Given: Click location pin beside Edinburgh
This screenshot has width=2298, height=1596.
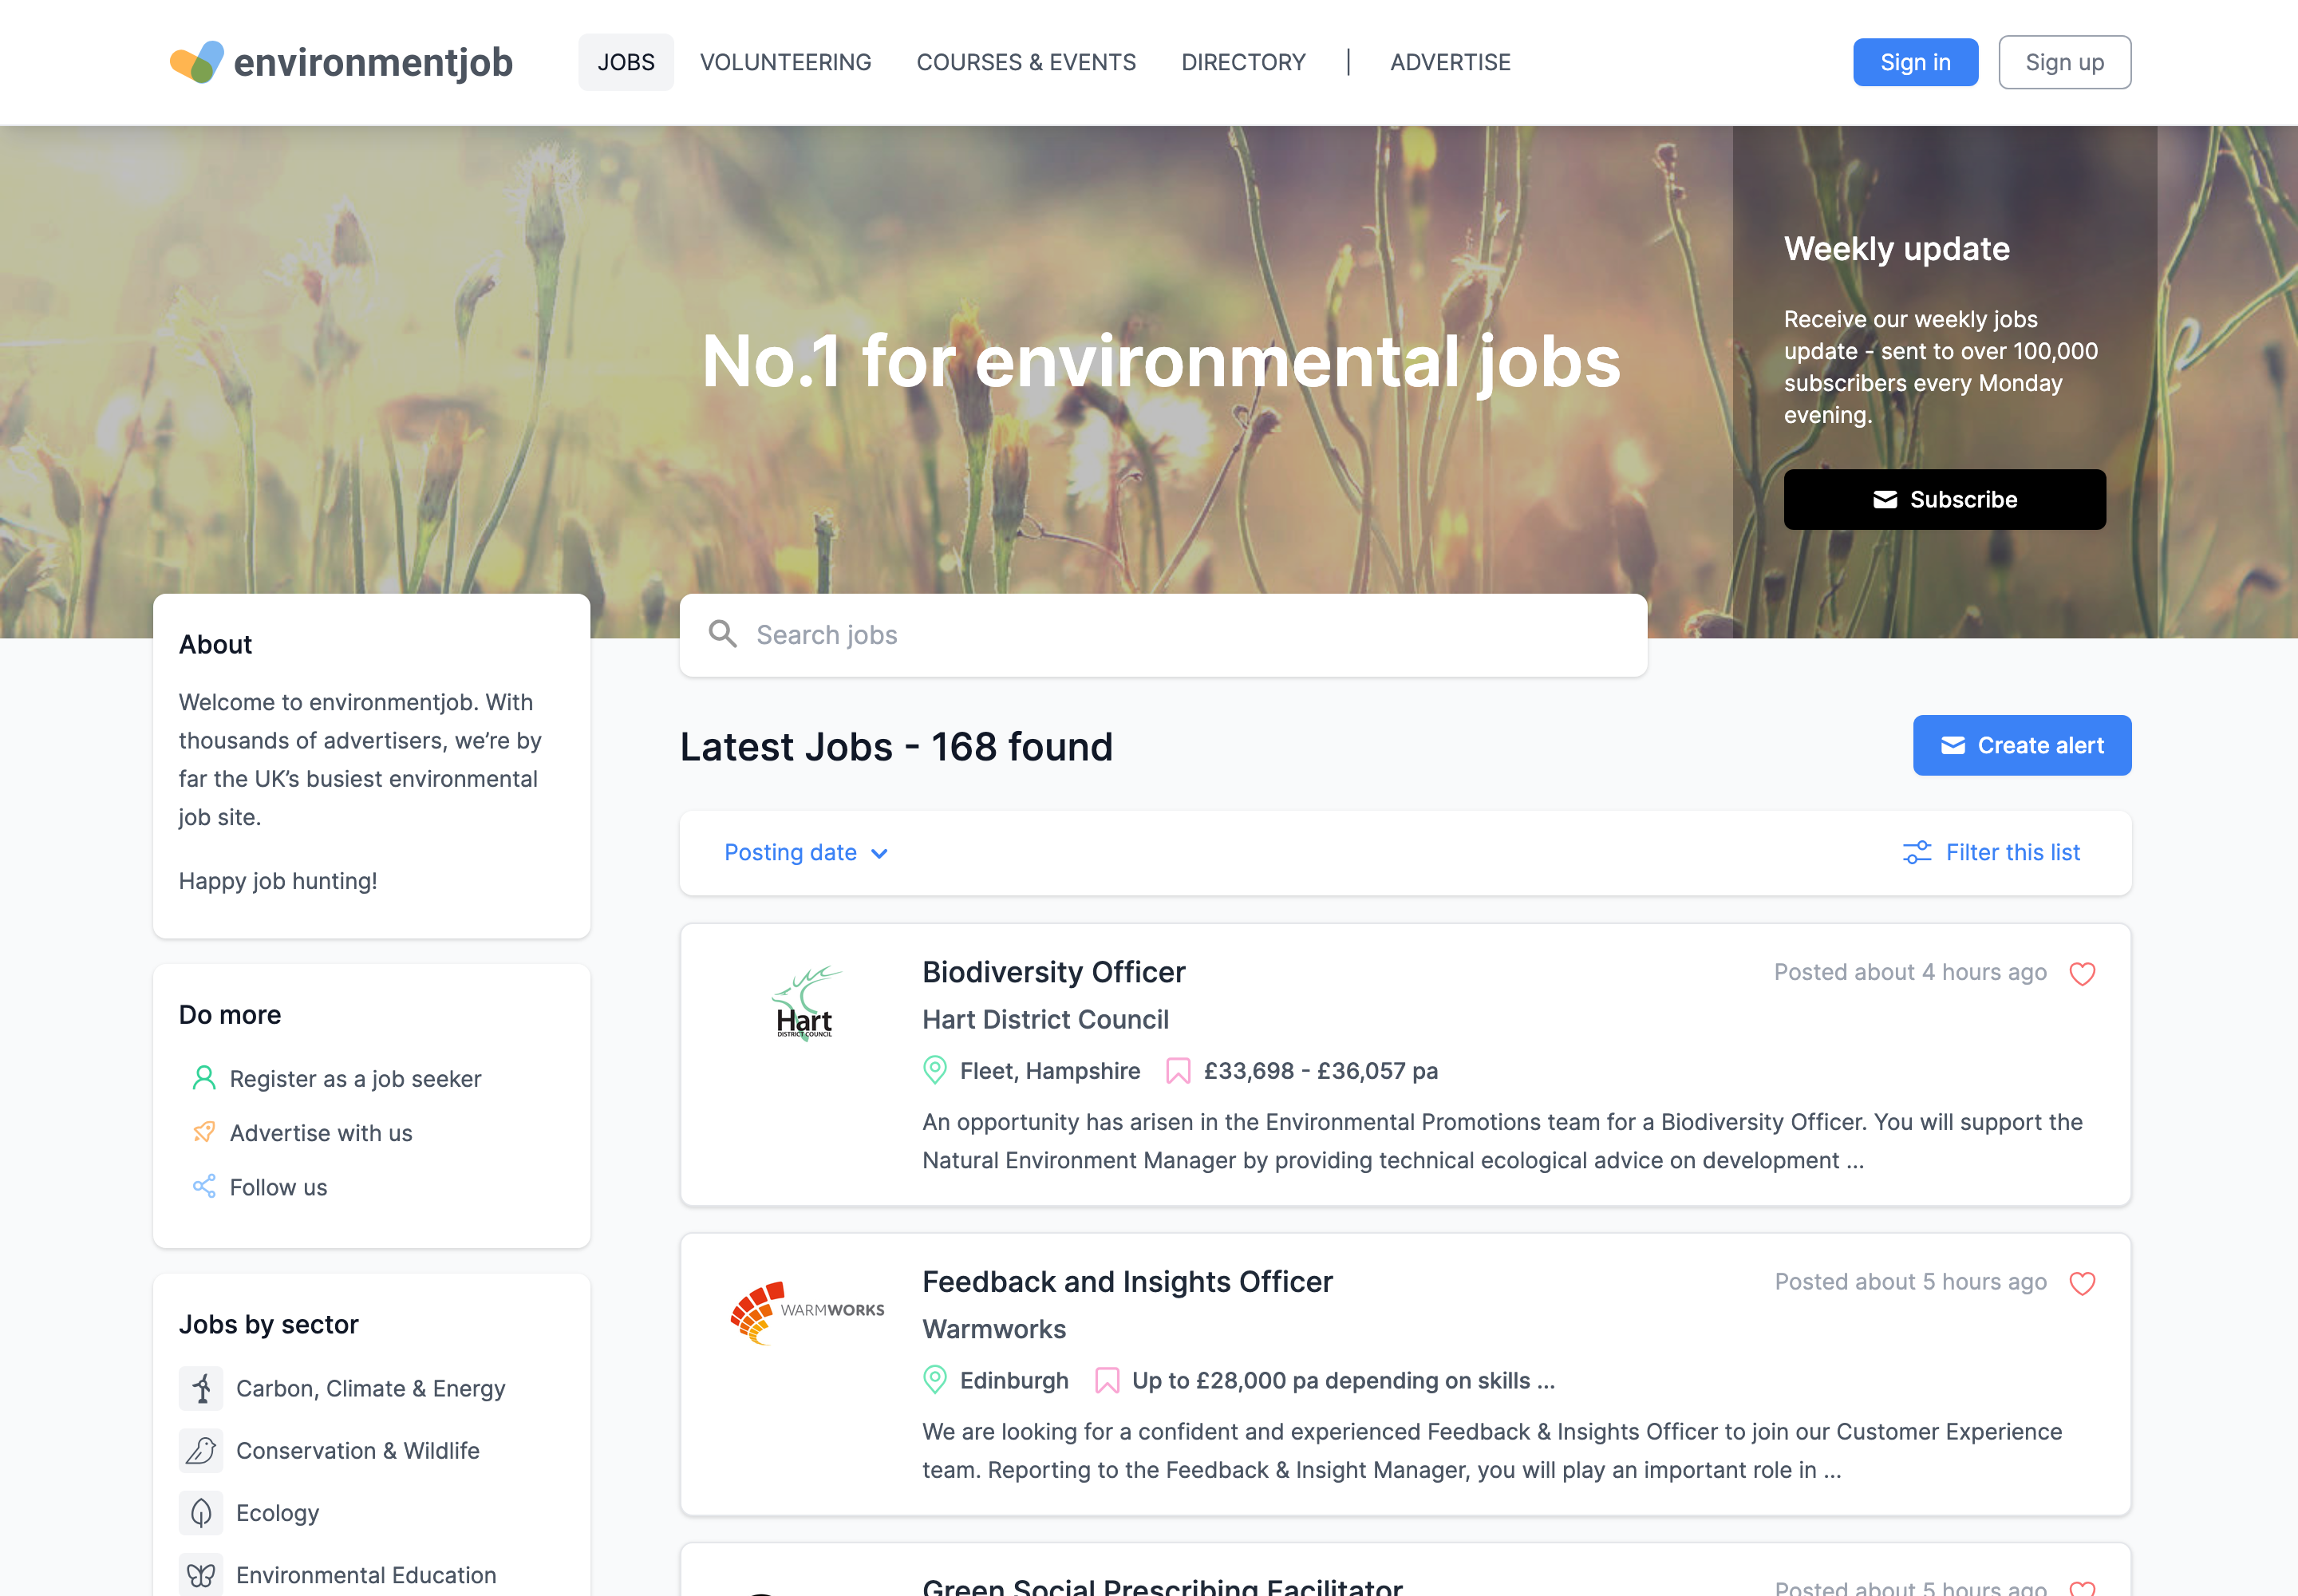Looking at the screenshot, I should [x=934, y=1380].
